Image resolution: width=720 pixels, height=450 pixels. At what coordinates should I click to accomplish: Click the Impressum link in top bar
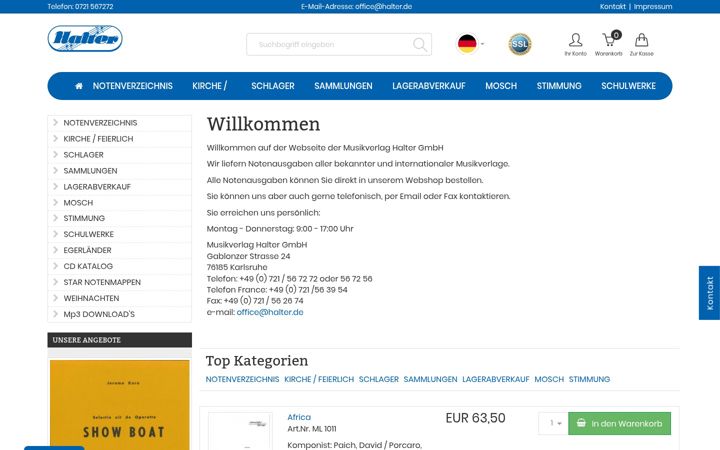[653, 6]
